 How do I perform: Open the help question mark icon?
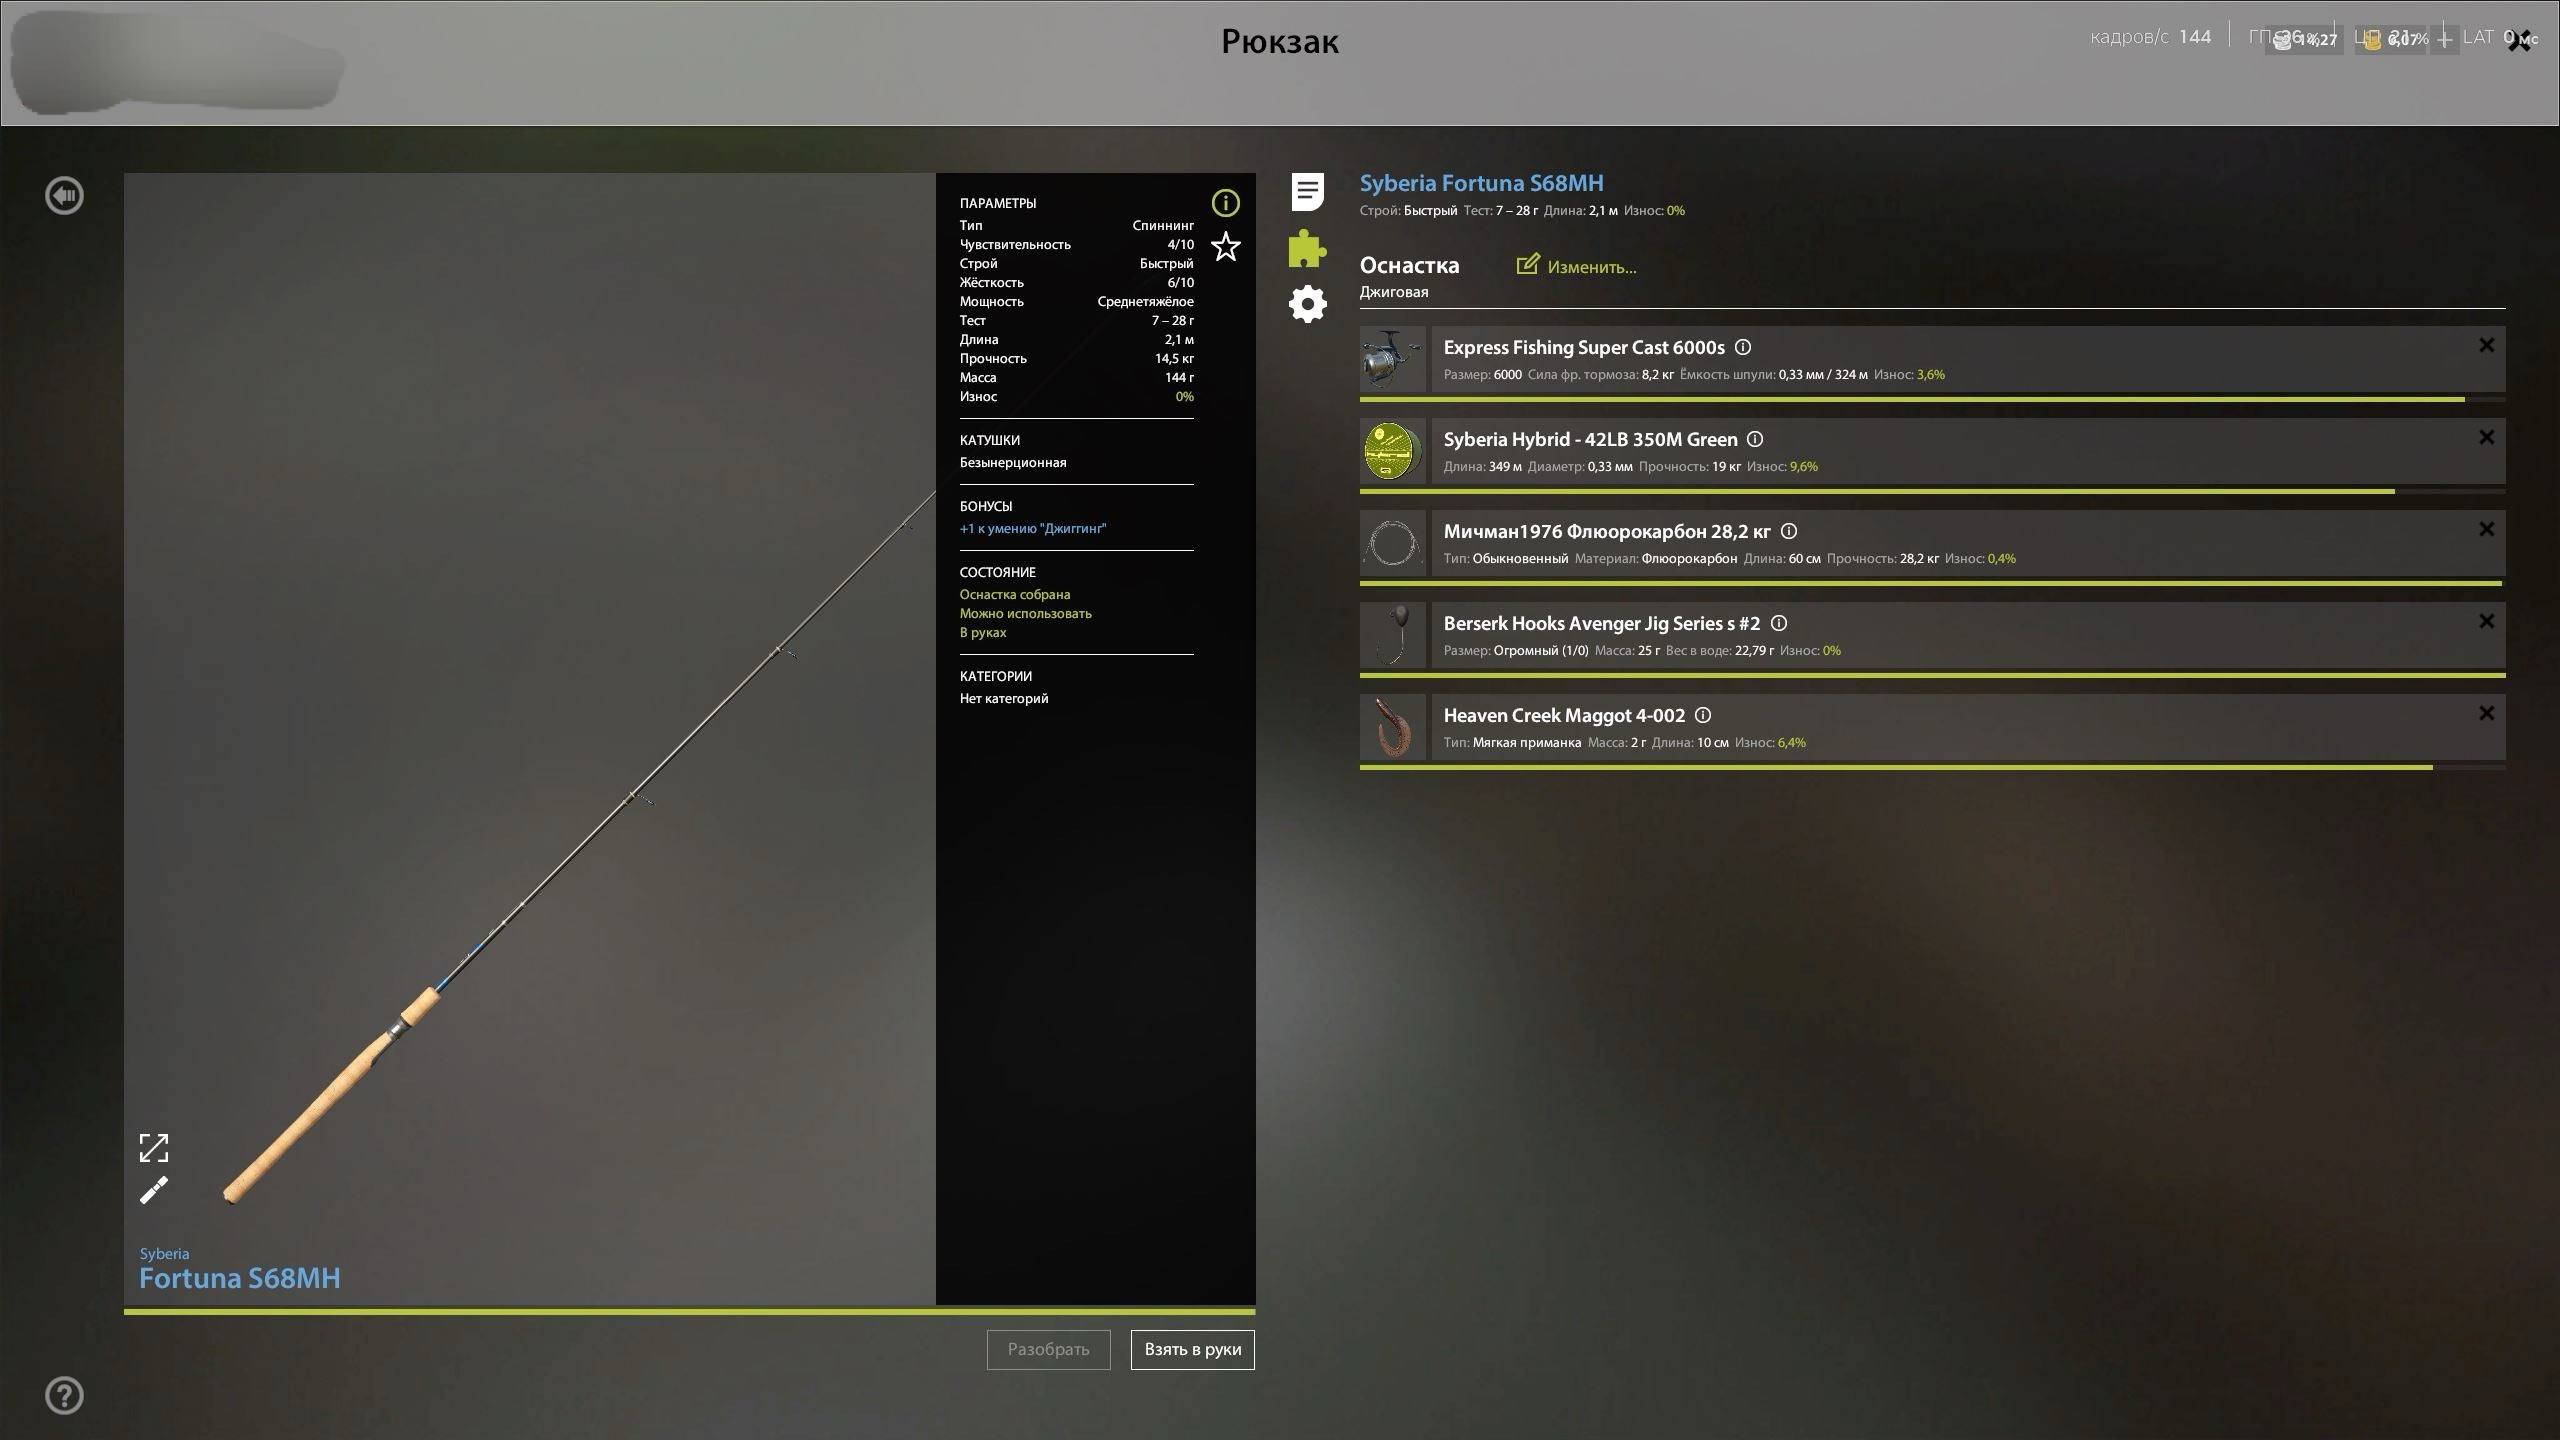pyautogui.click(x=65, y=1395)
